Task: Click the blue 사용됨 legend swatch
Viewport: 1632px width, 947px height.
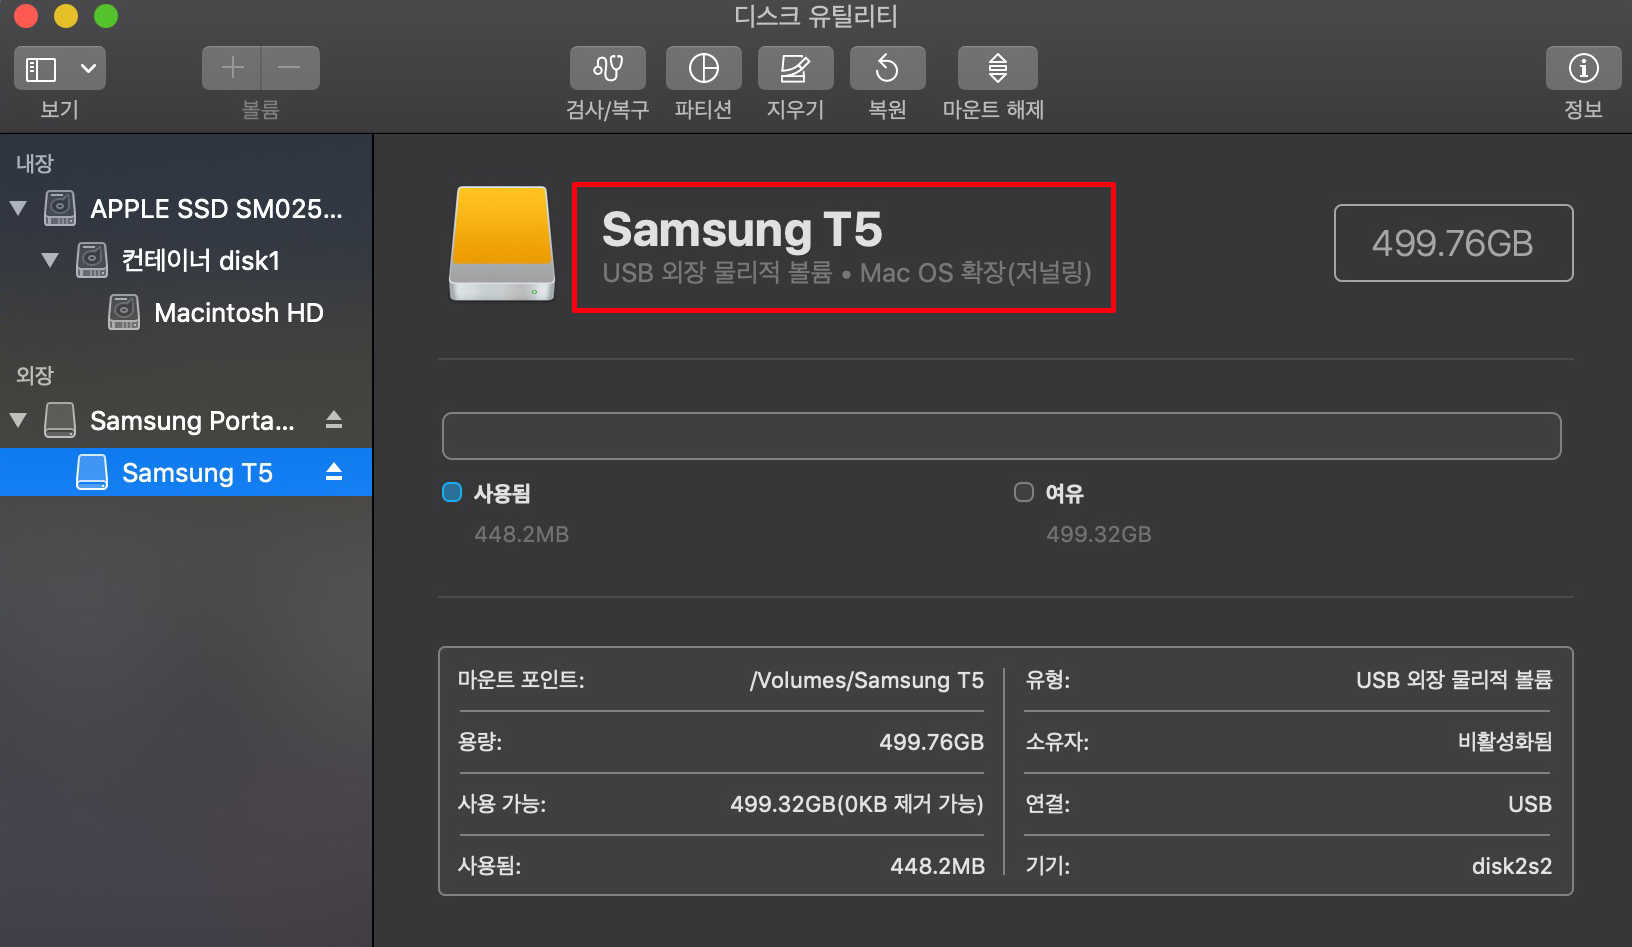Action: pos(452,492)
